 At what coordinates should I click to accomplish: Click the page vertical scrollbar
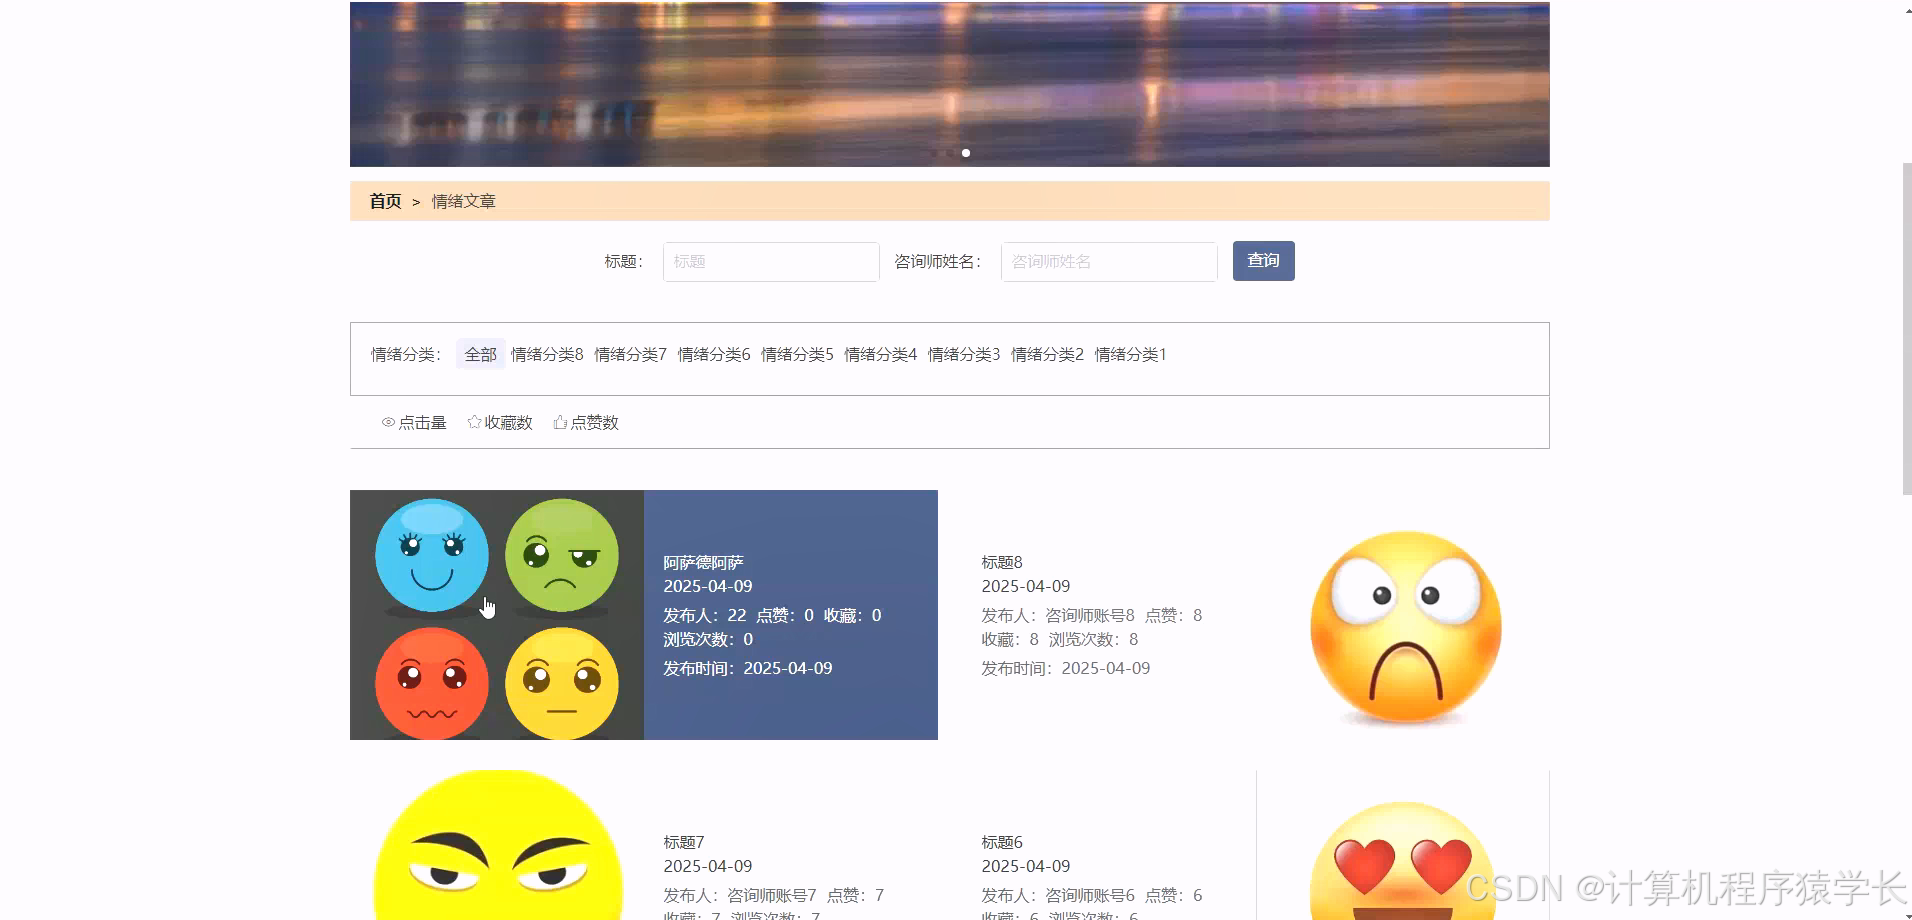point(1906,330)
